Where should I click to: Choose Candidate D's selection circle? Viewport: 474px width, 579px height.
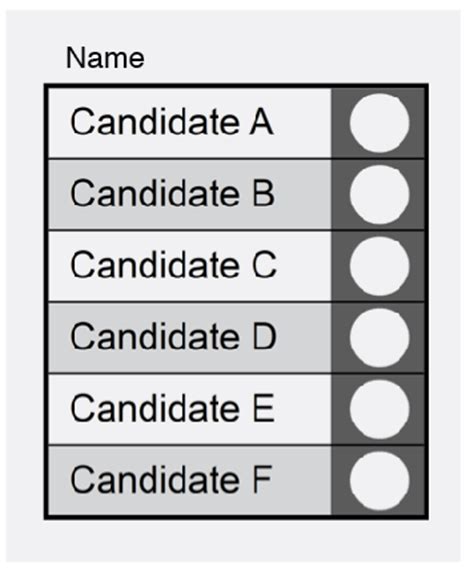point(379,338)
